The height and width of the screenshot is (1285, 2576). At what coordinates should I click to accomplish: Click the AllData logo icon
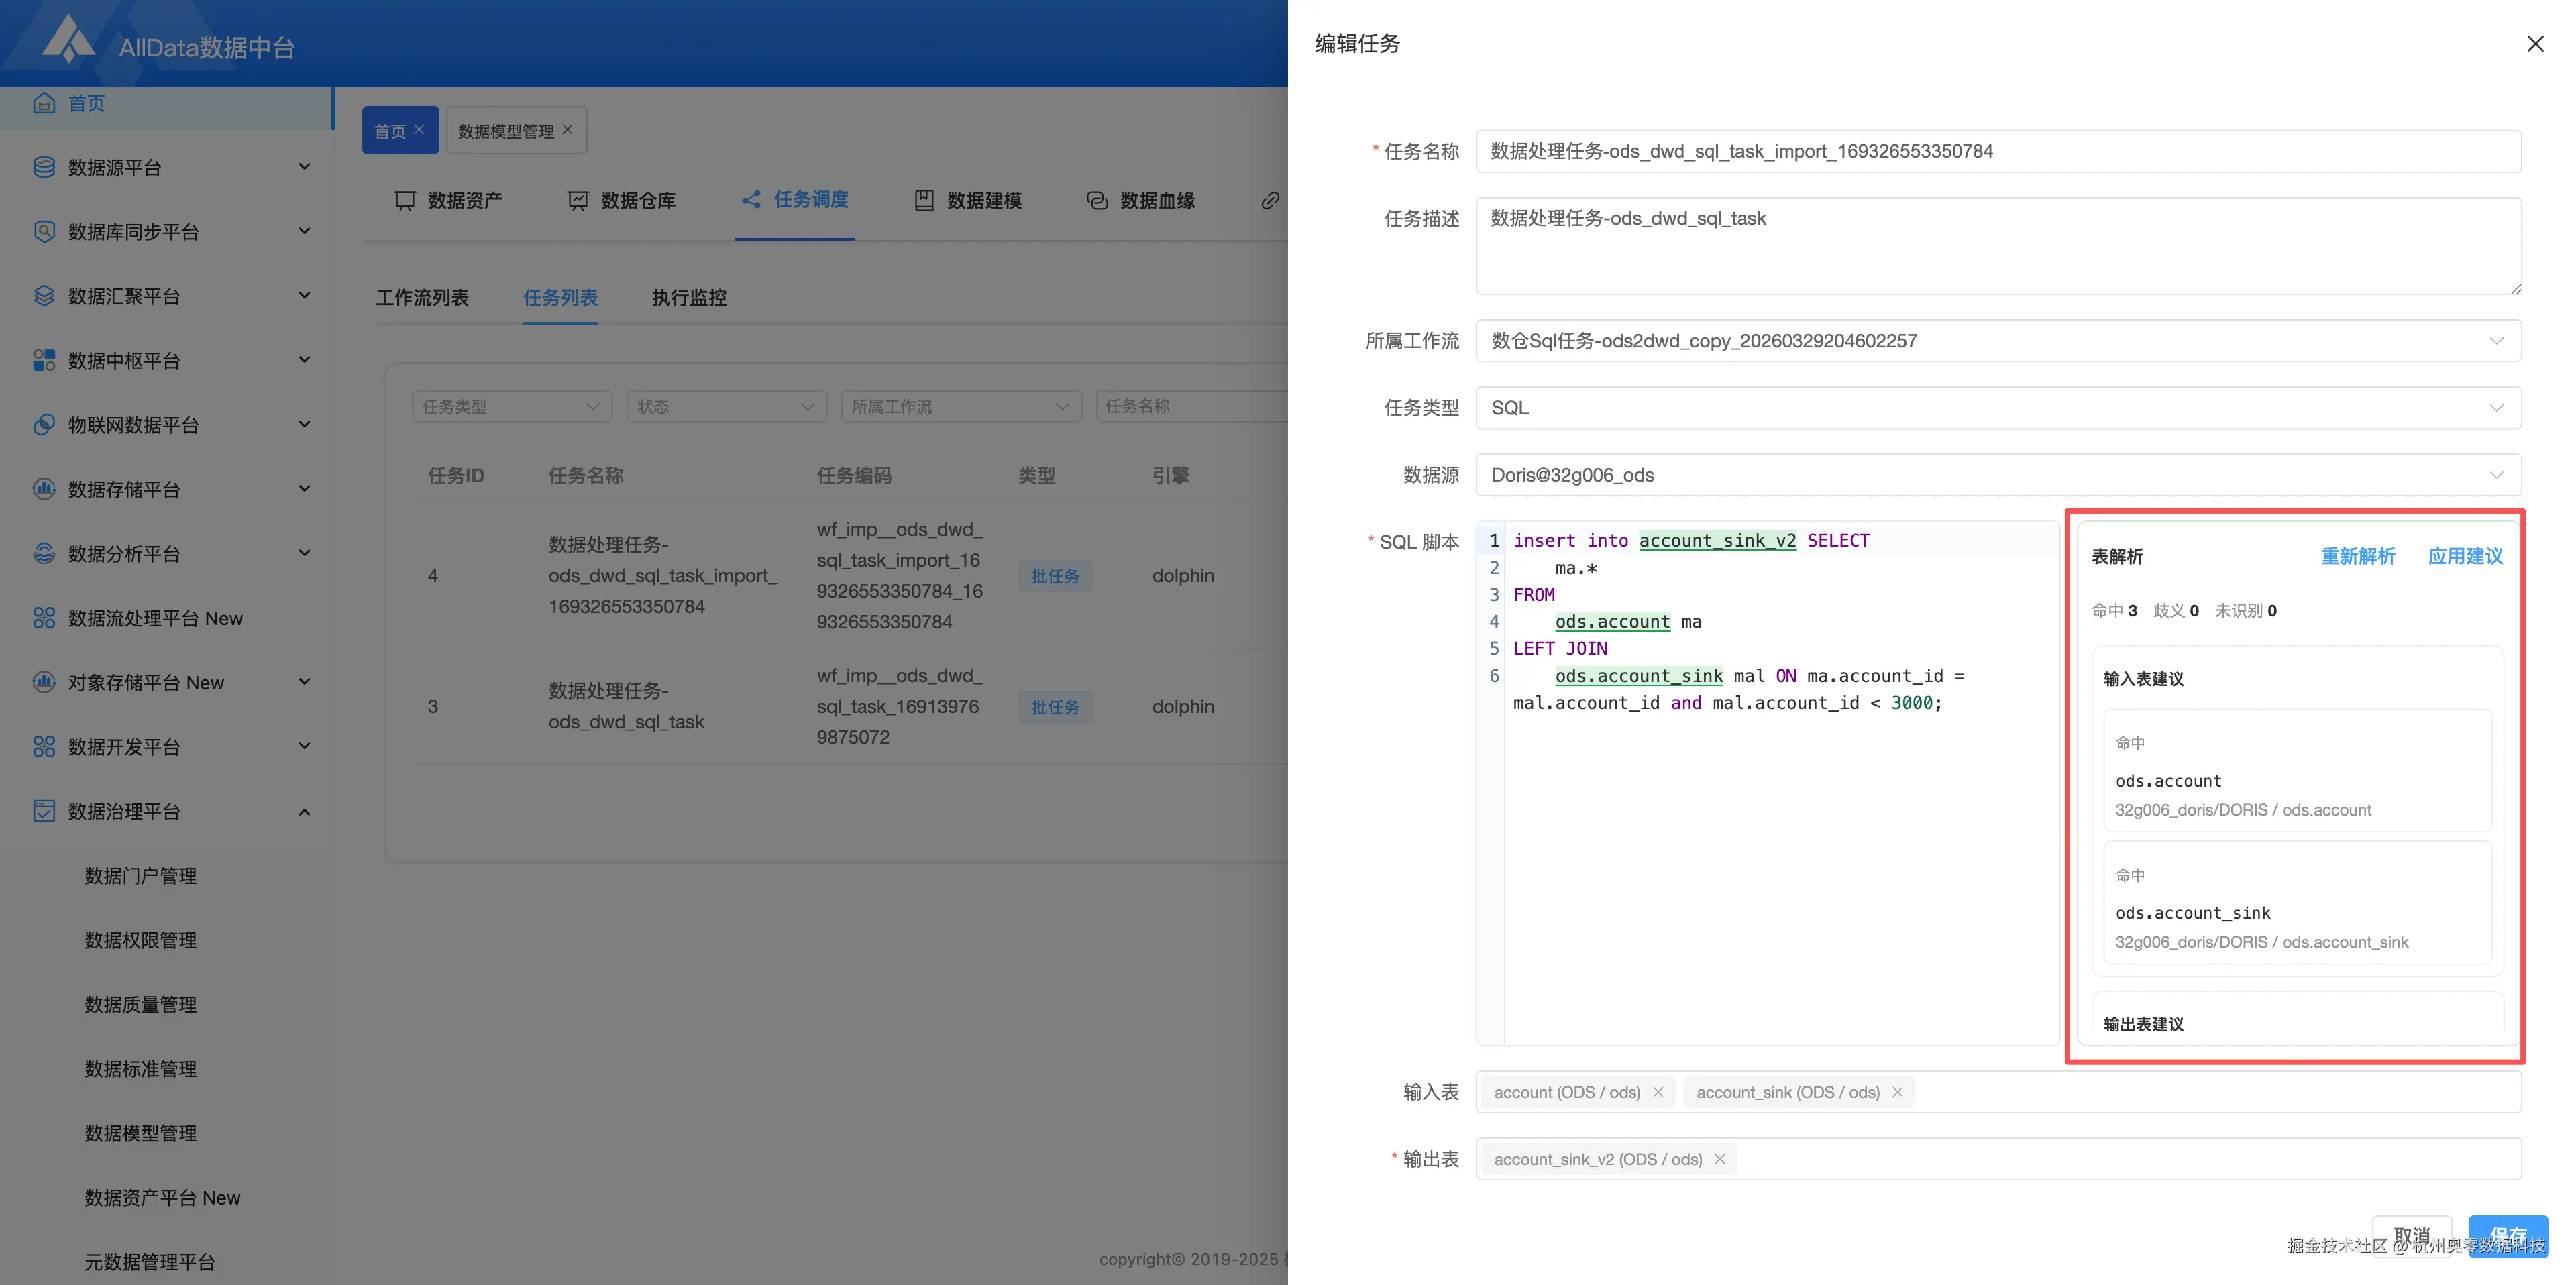click(68, 40)
